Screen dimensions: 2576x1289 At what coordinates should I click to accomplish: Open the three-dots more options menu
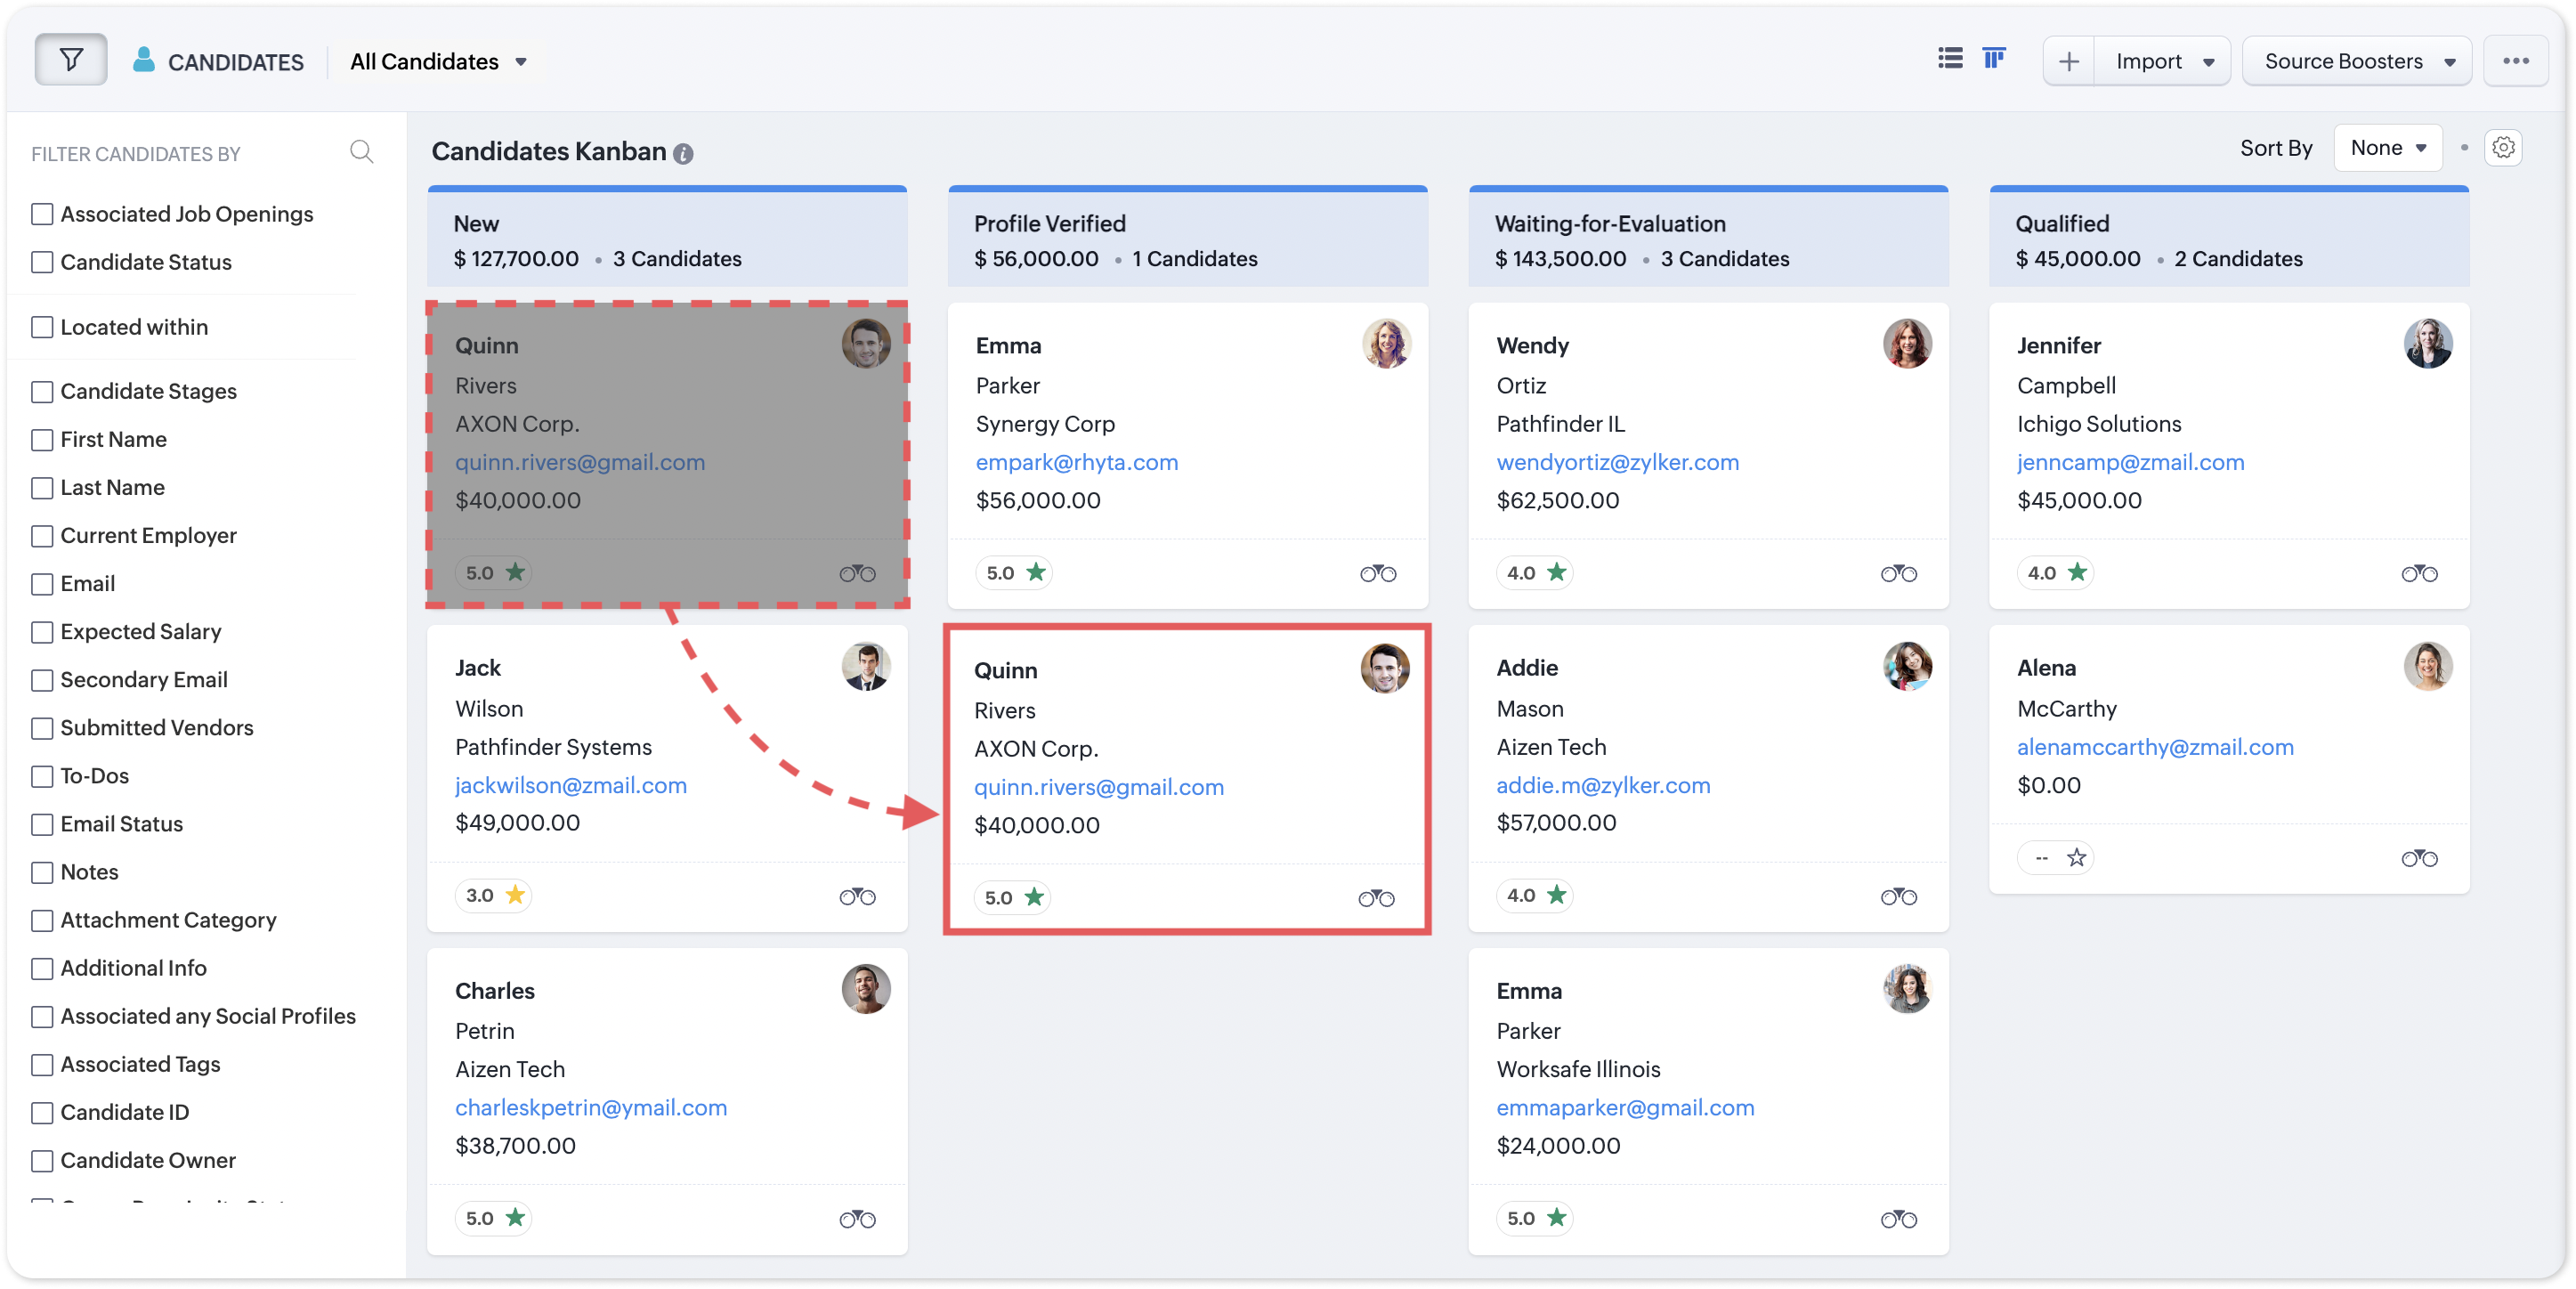(2515, 61)
